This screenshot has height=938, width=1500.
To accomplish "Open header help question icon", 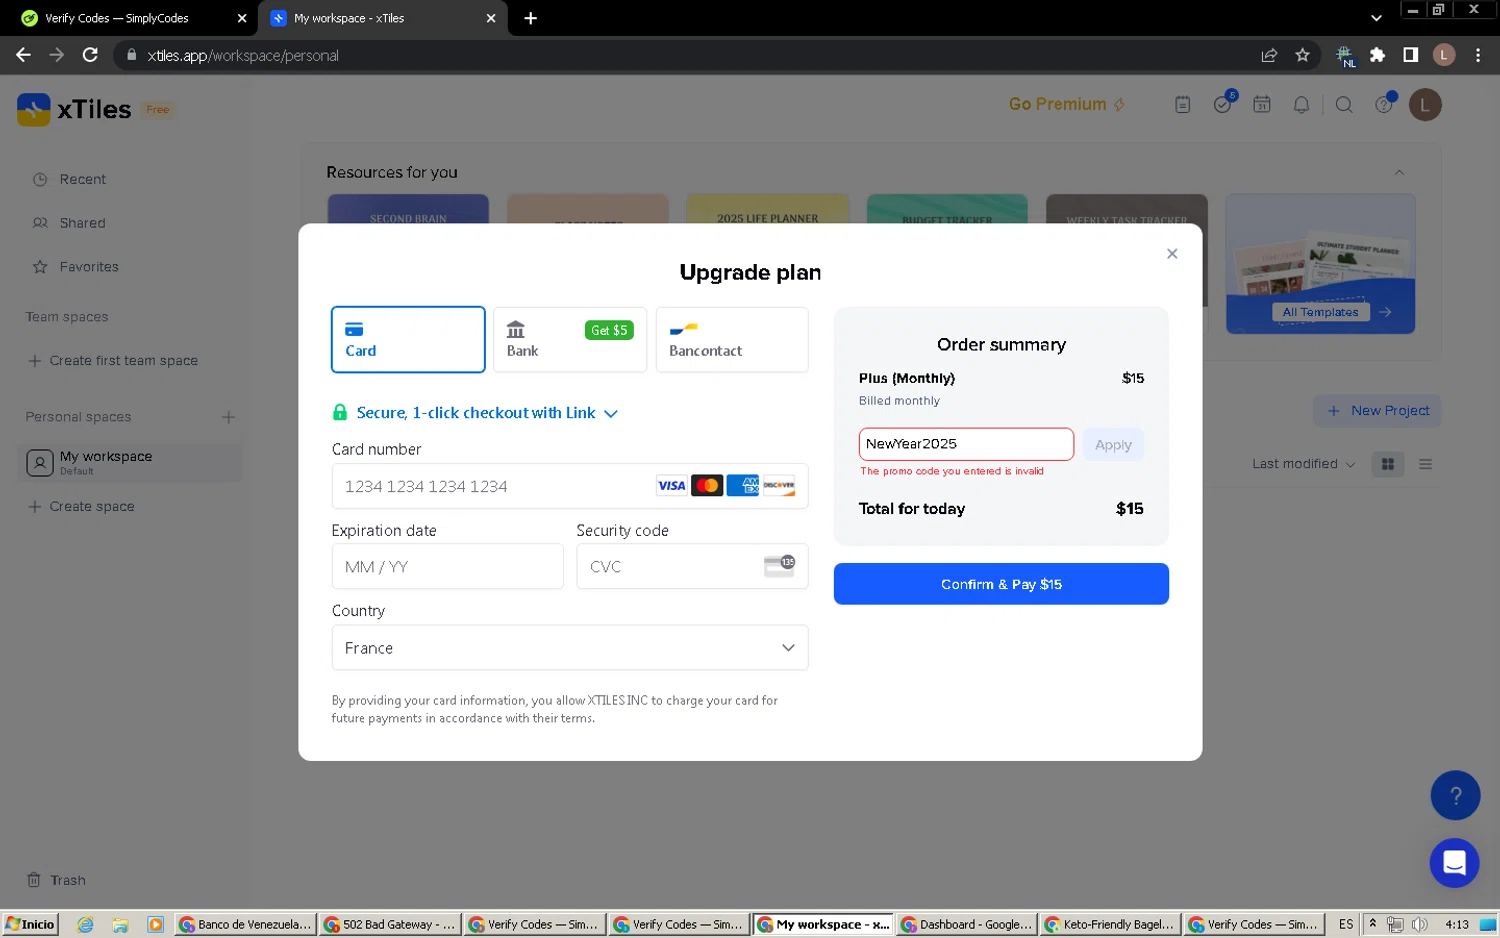I will pos(1384,104).
